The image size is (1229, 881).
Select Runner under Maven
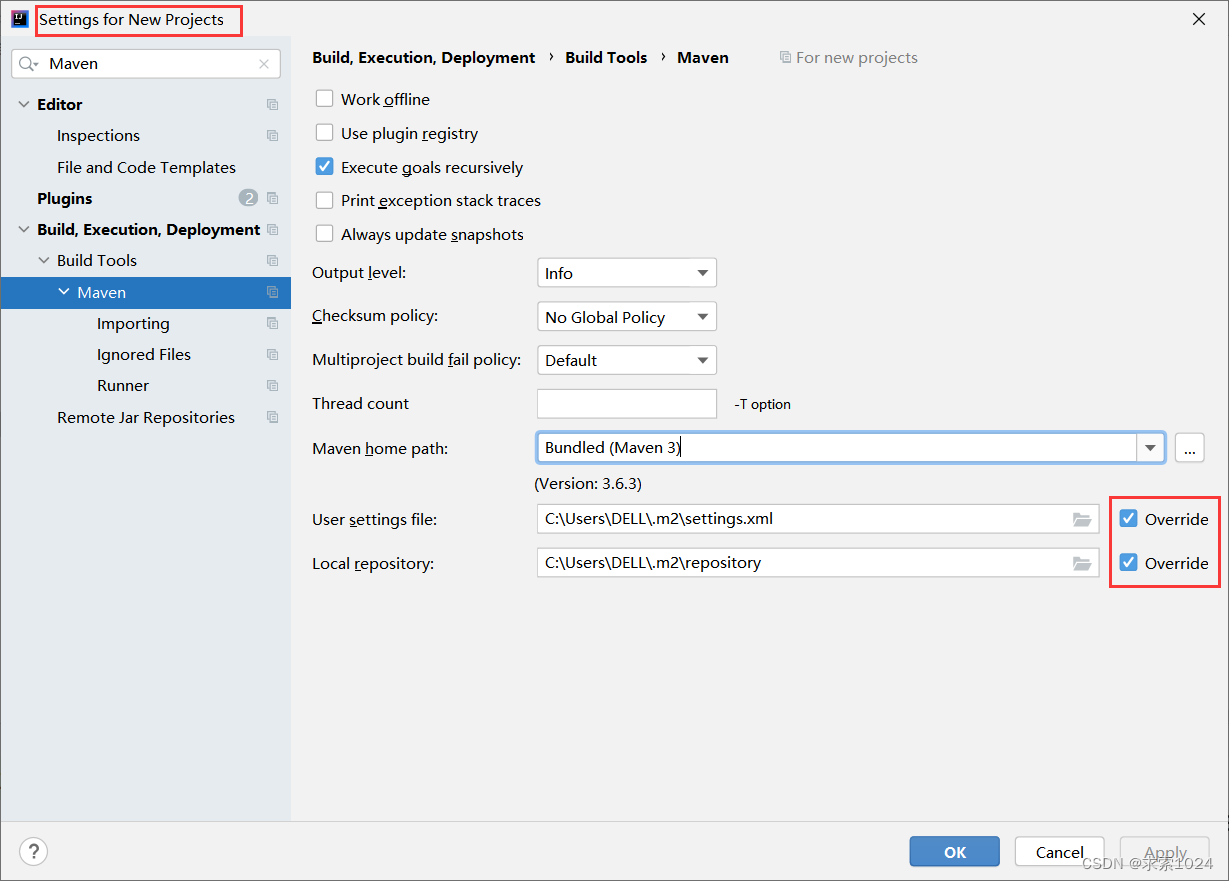coord(122,386)
